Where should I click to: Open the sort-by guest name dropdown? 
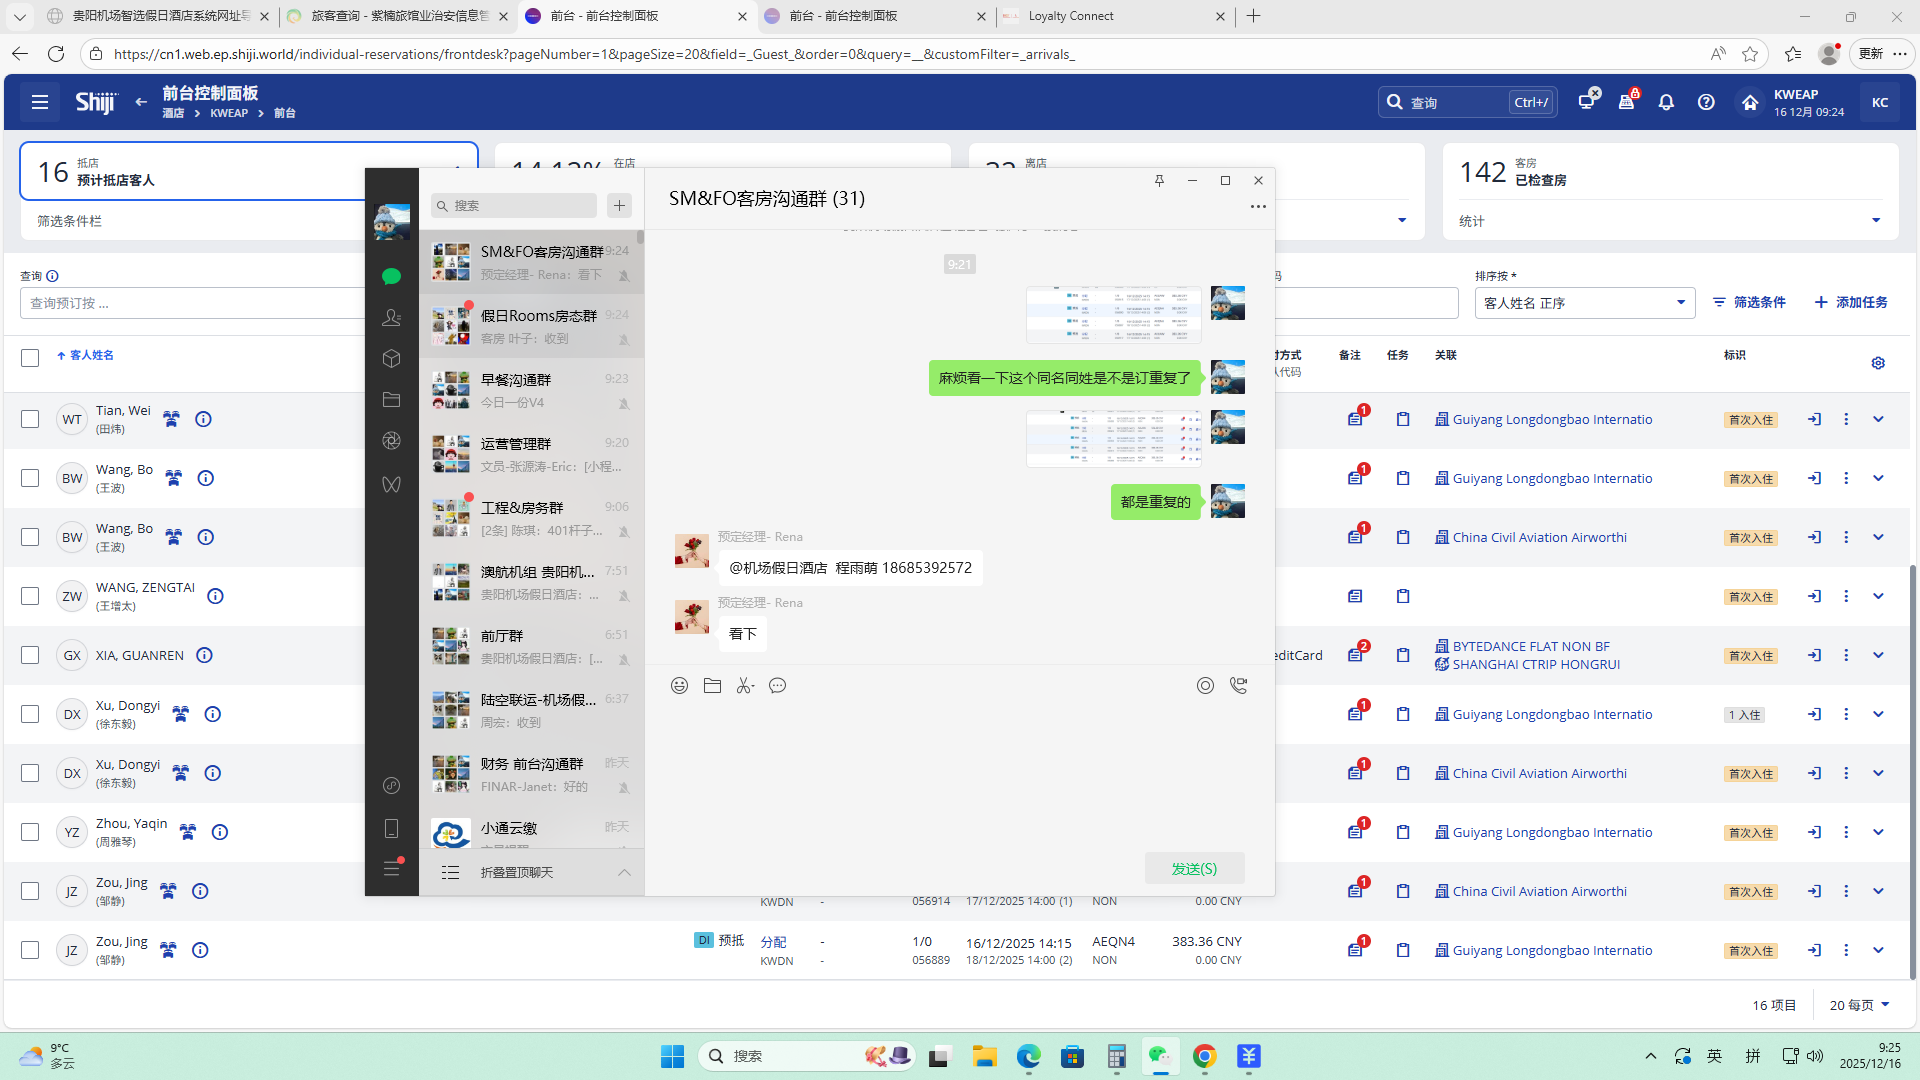1584,303
